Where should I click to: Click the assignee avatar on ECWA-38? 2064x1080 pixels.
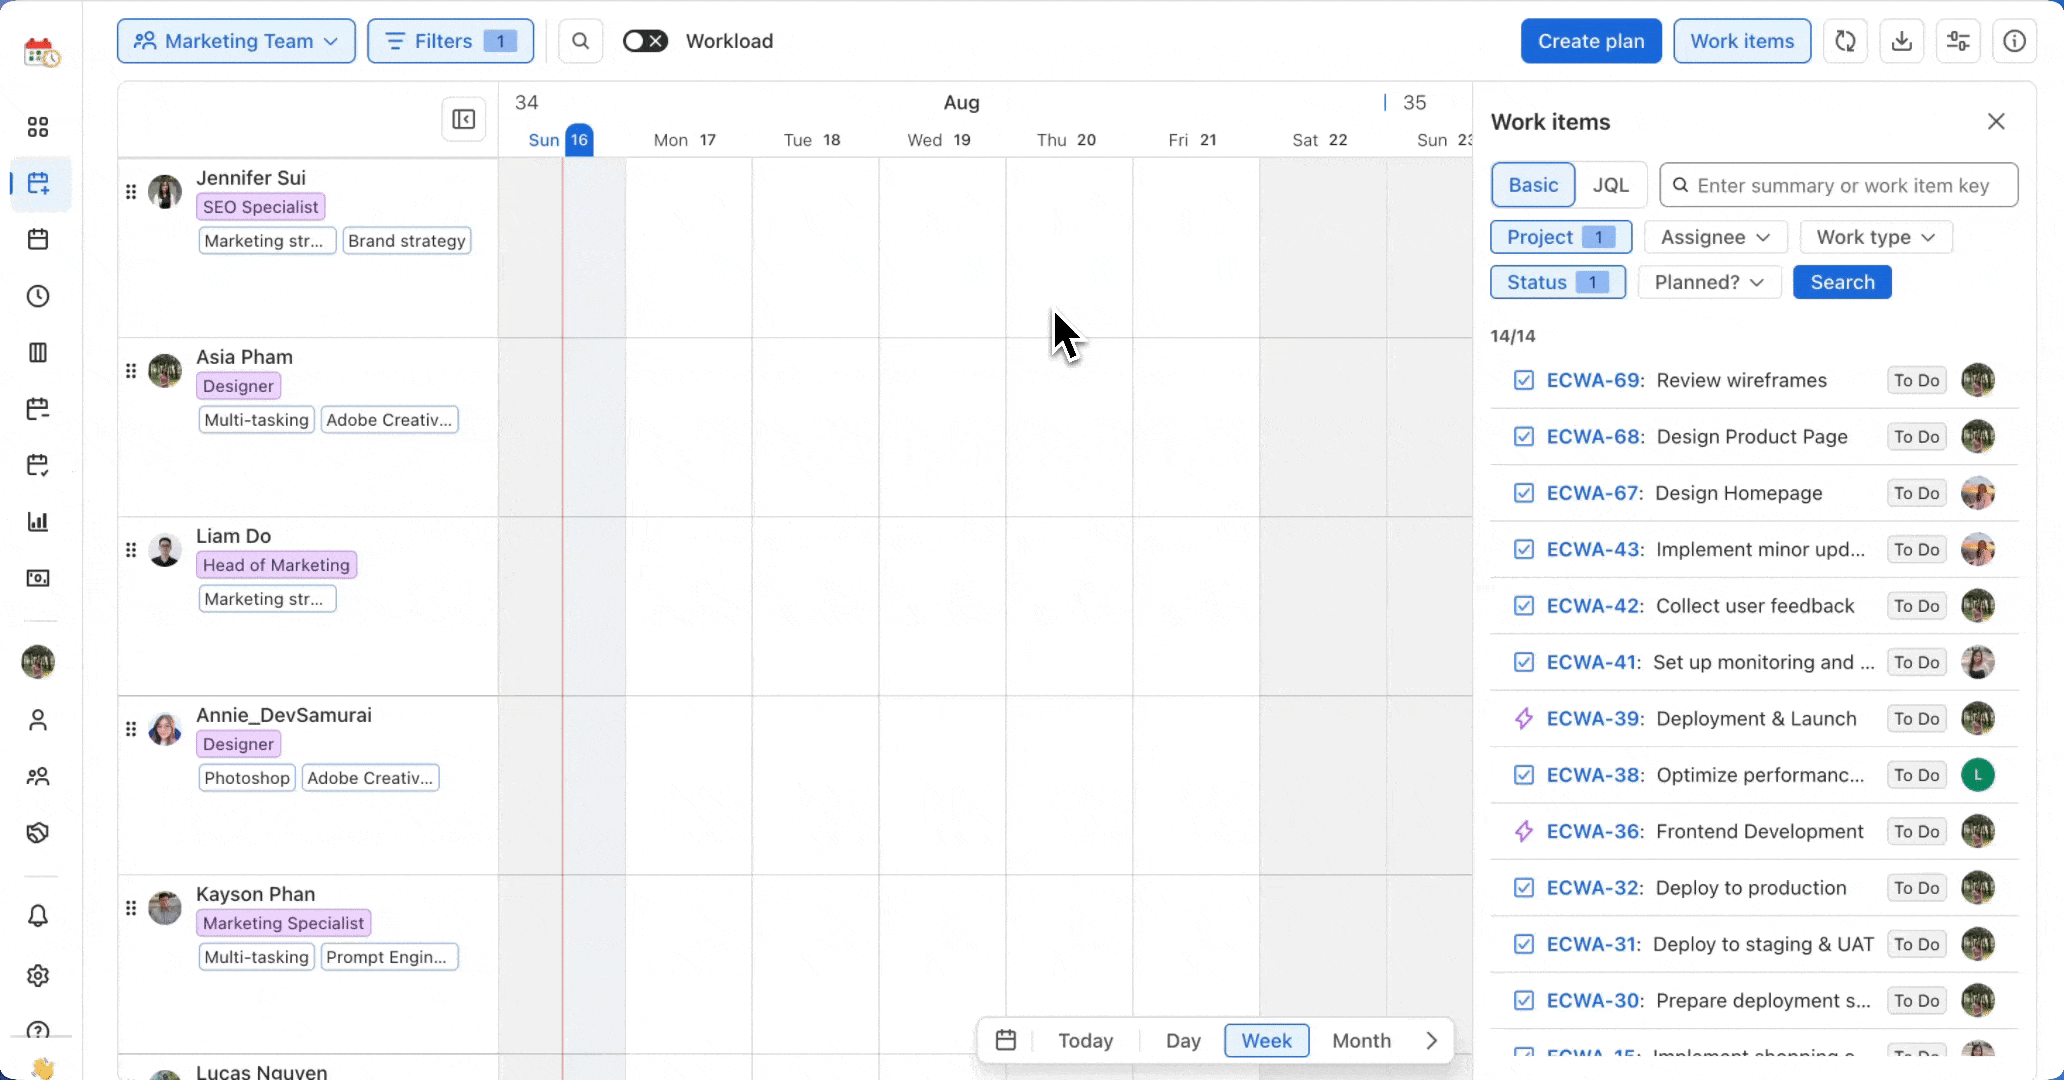pyautogui.click(x=1978, y=775)
